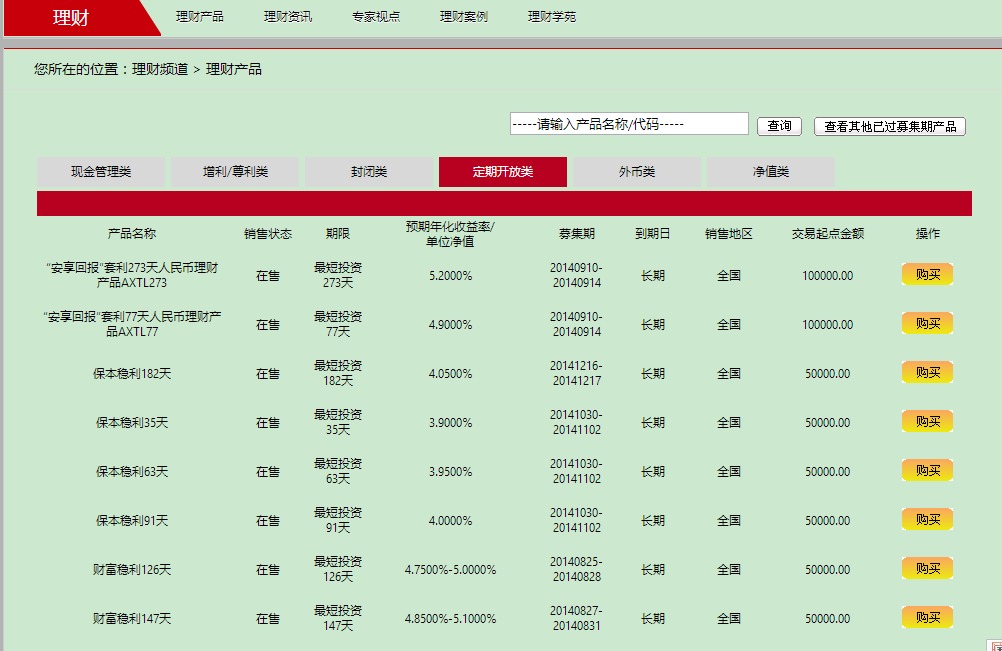Screen dimensions: 1002x651
Task: Click the 20140825-20140828 subscription period
Action: [x=576, y=569]
